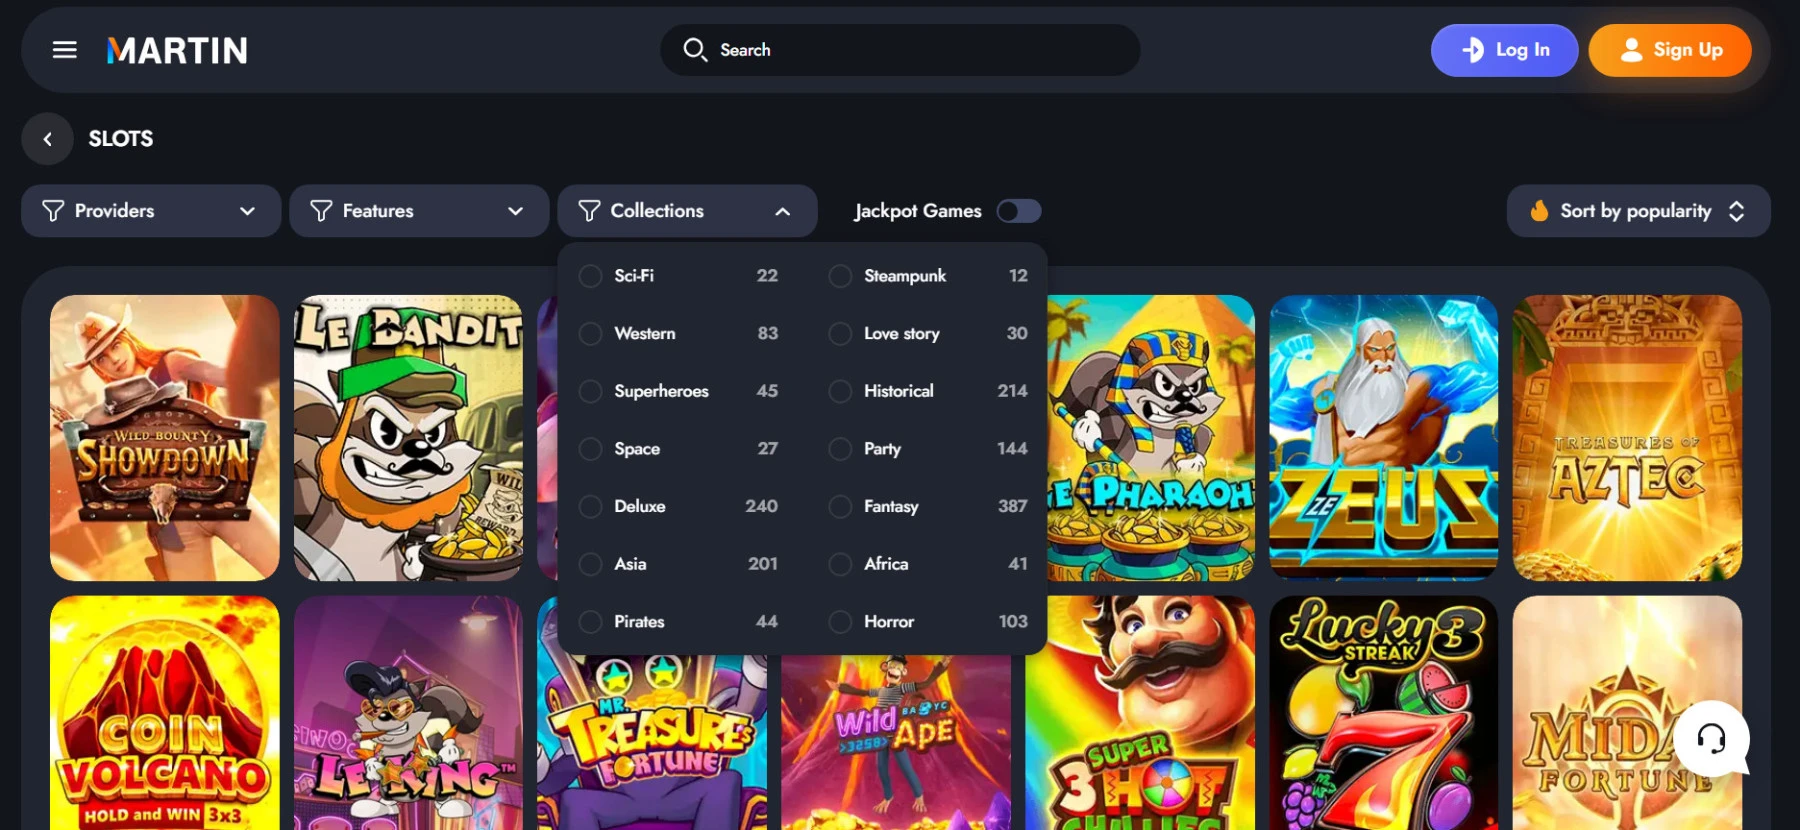Click the funnel icon in Providers filter

[53, 211]
